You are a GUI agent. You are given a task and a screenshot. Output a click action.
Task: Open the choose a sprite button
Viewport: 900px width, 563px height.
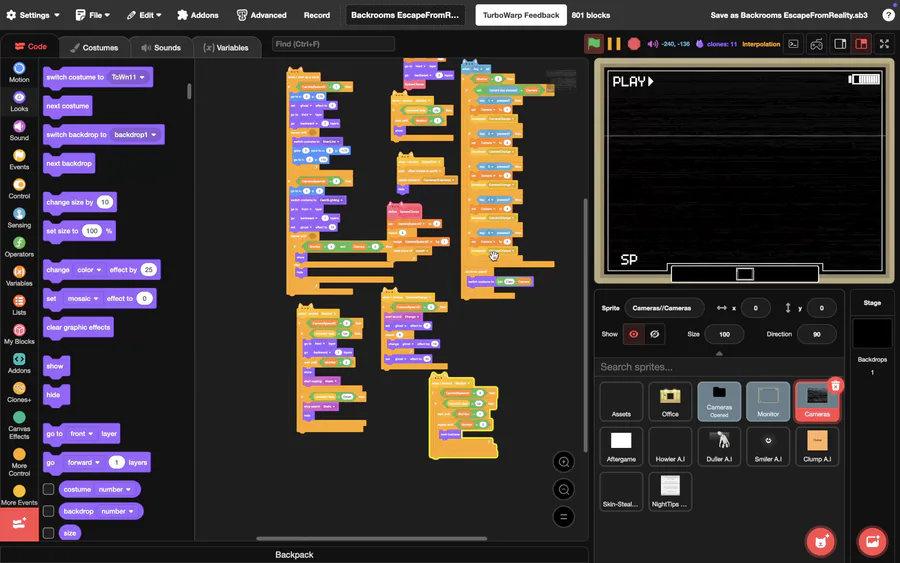821,541
